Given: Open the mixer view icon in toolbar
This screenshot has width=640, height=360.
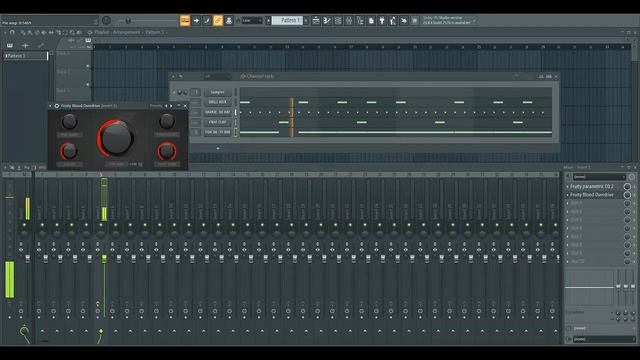Looking at the screenshot, I should click(x=349, y=20).
